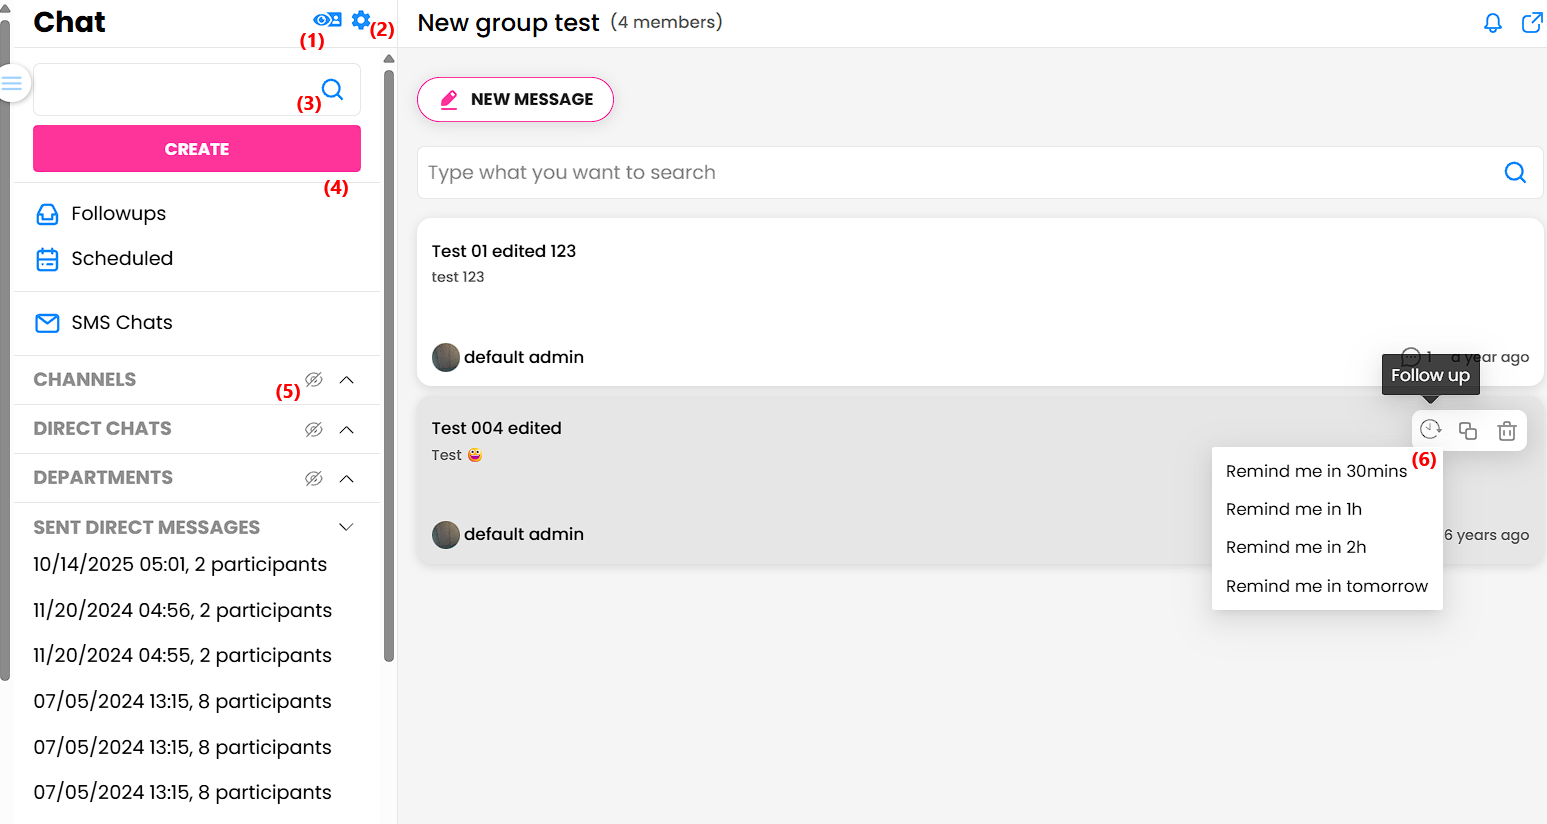
Task: Collapse the Channels section chevron
Action: [347, 380]
